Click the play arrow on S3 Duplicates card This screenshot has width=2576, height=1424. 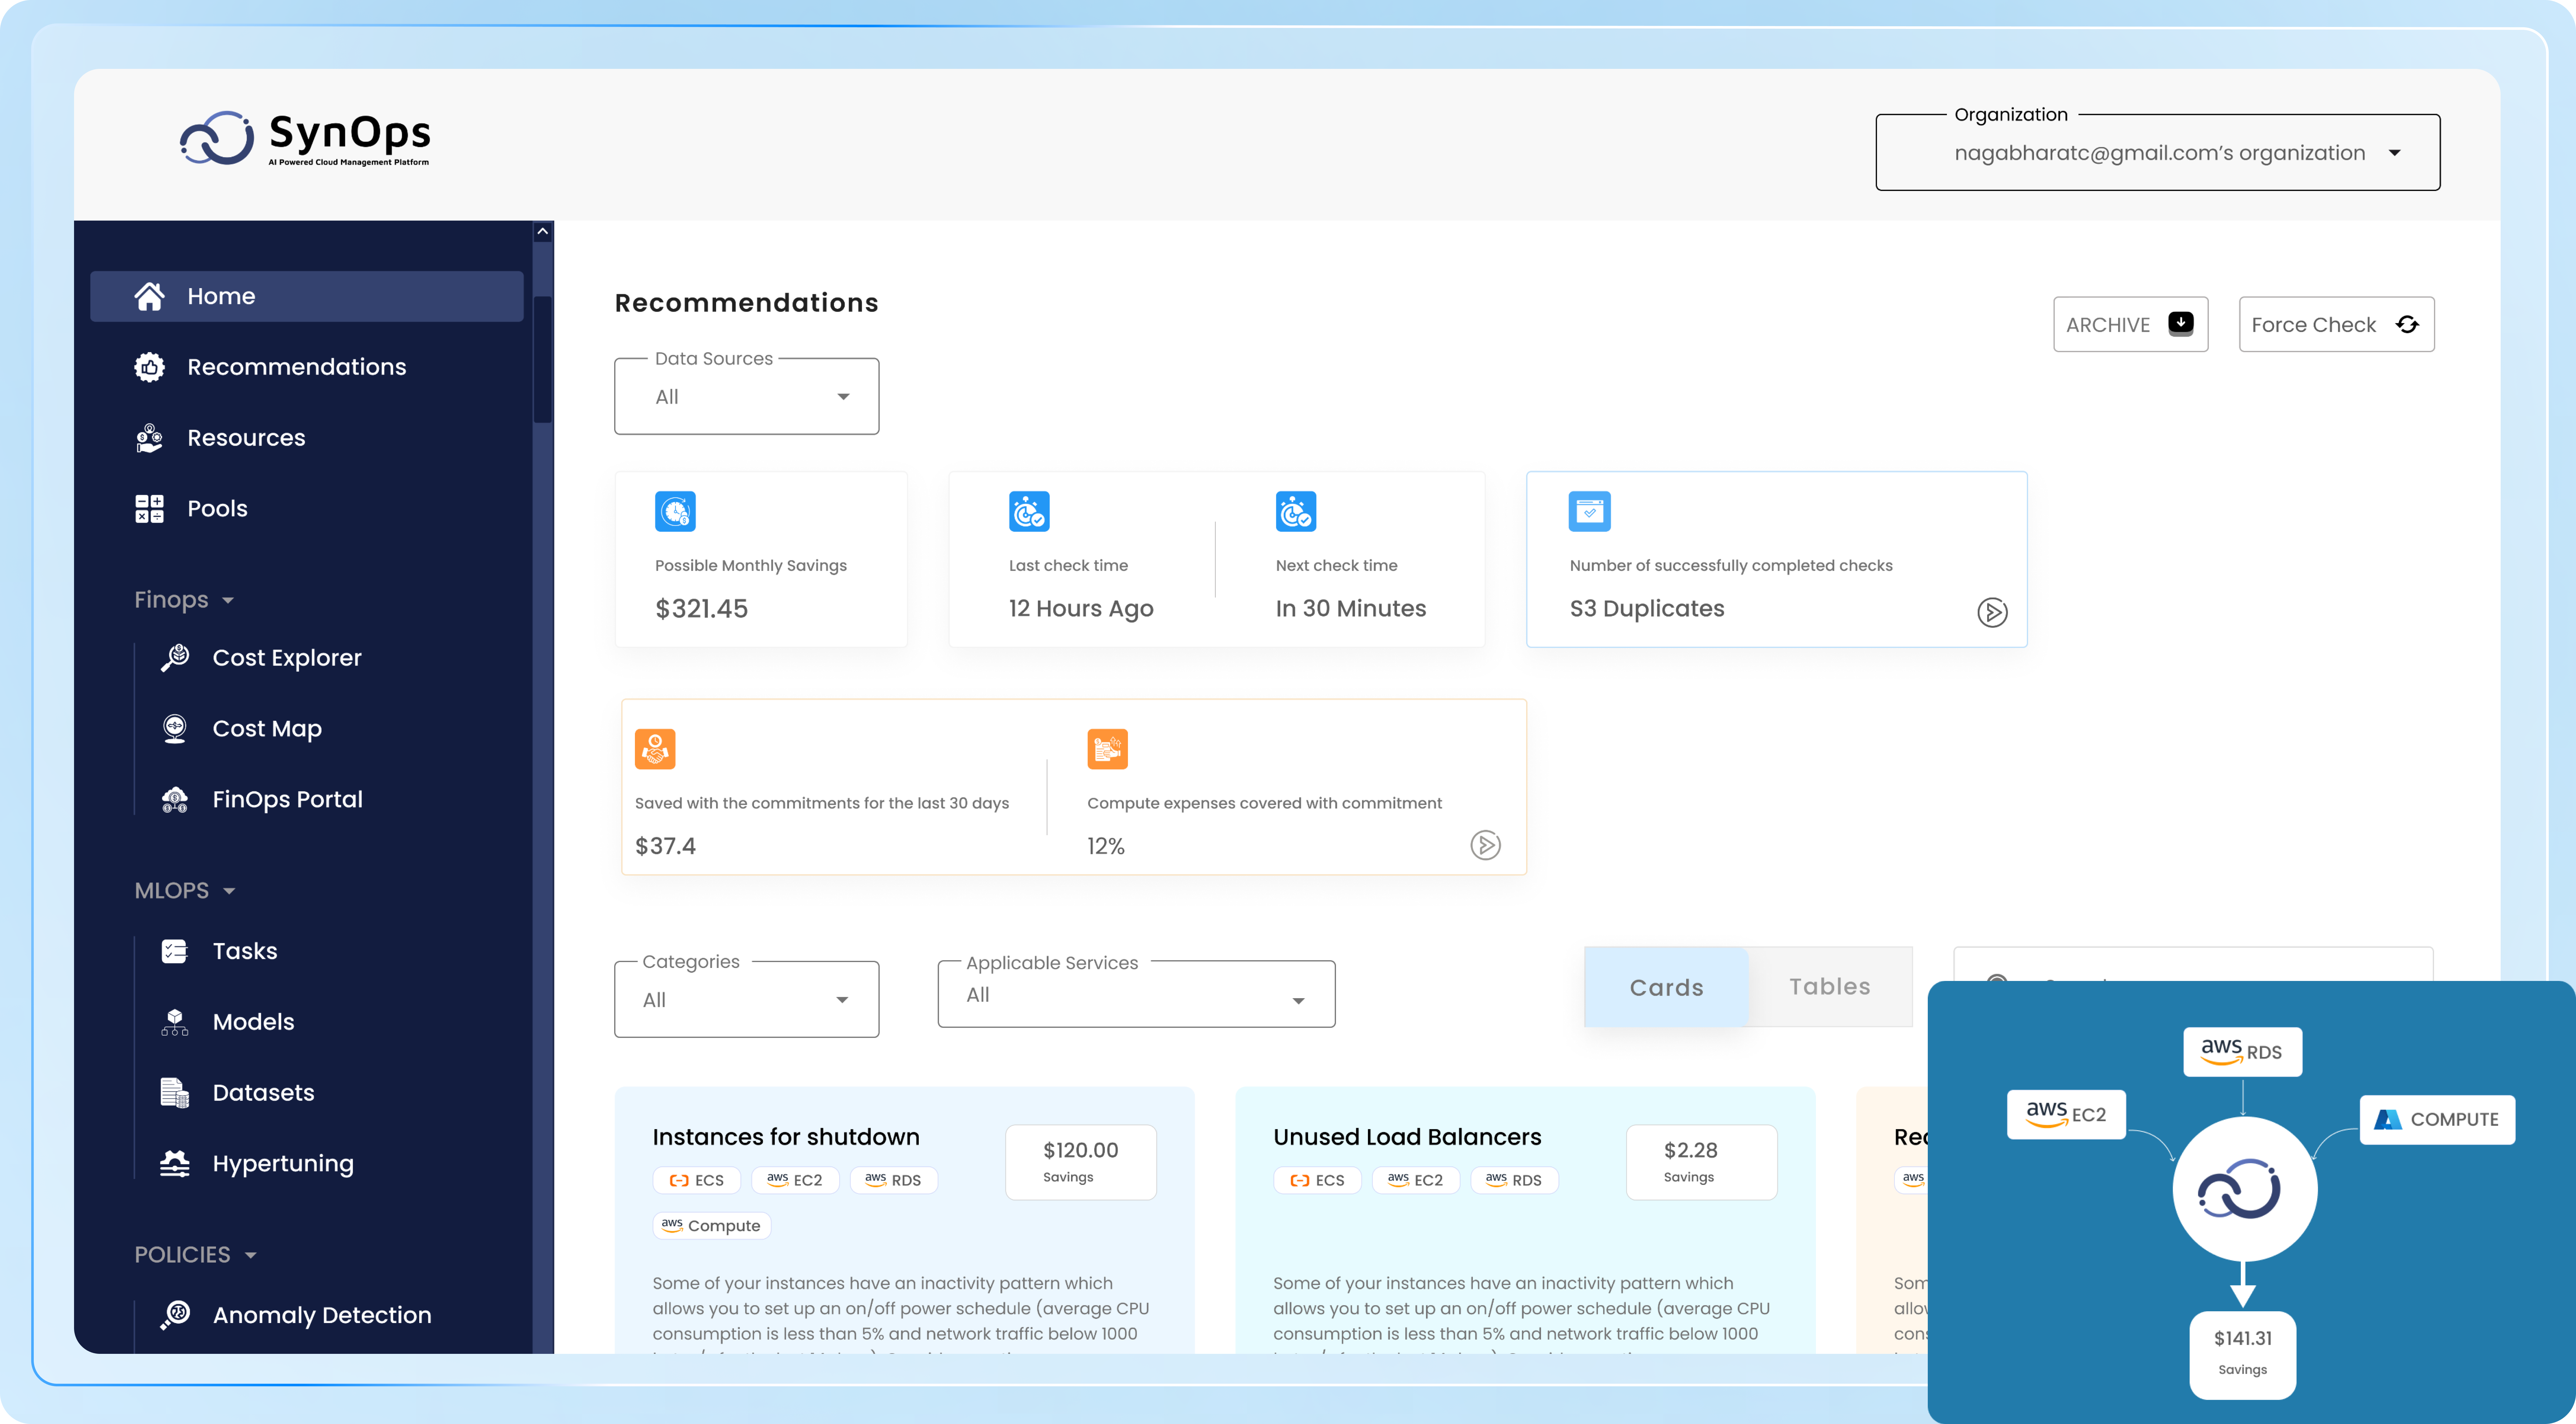coord(1992,612)
